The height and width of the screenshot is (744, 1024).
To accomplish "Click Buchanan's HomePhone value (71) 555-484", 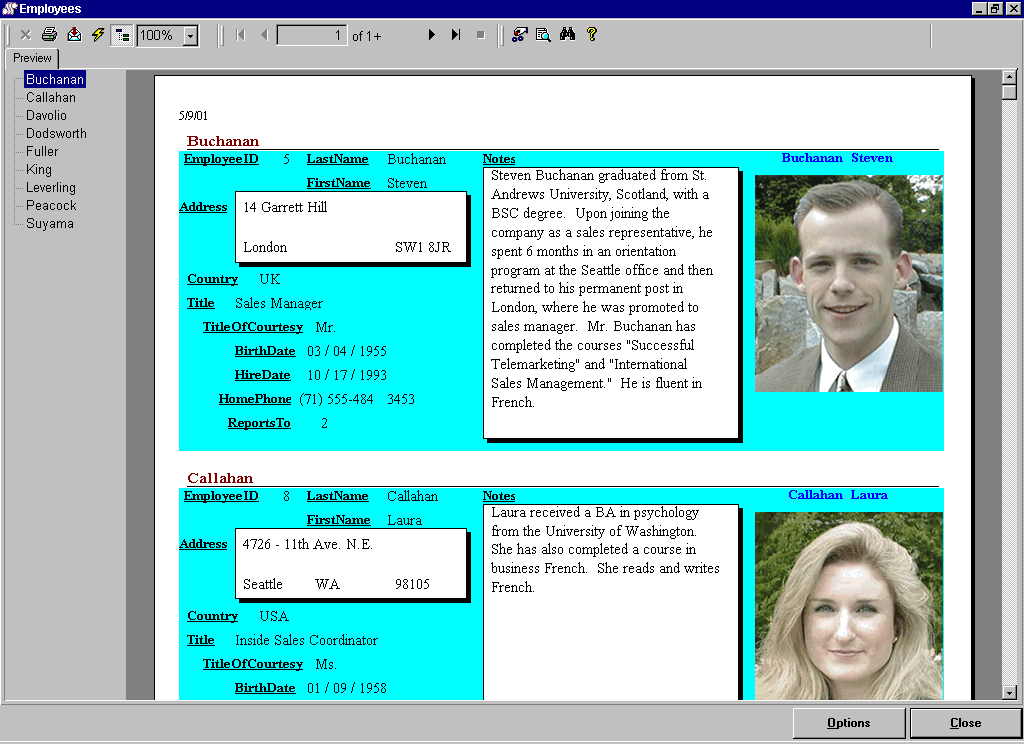I will [x=336, y=399].
